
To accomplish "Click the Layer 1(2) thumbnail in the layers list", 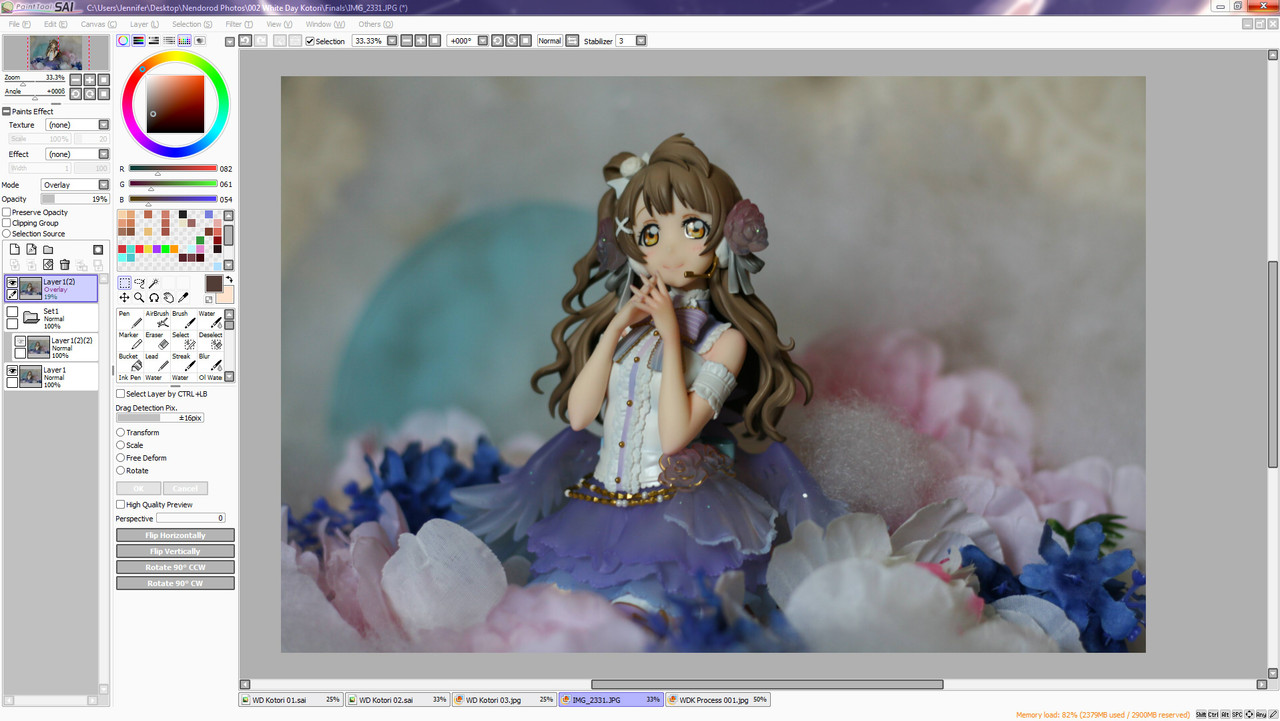I will click(x=30, y=289).
